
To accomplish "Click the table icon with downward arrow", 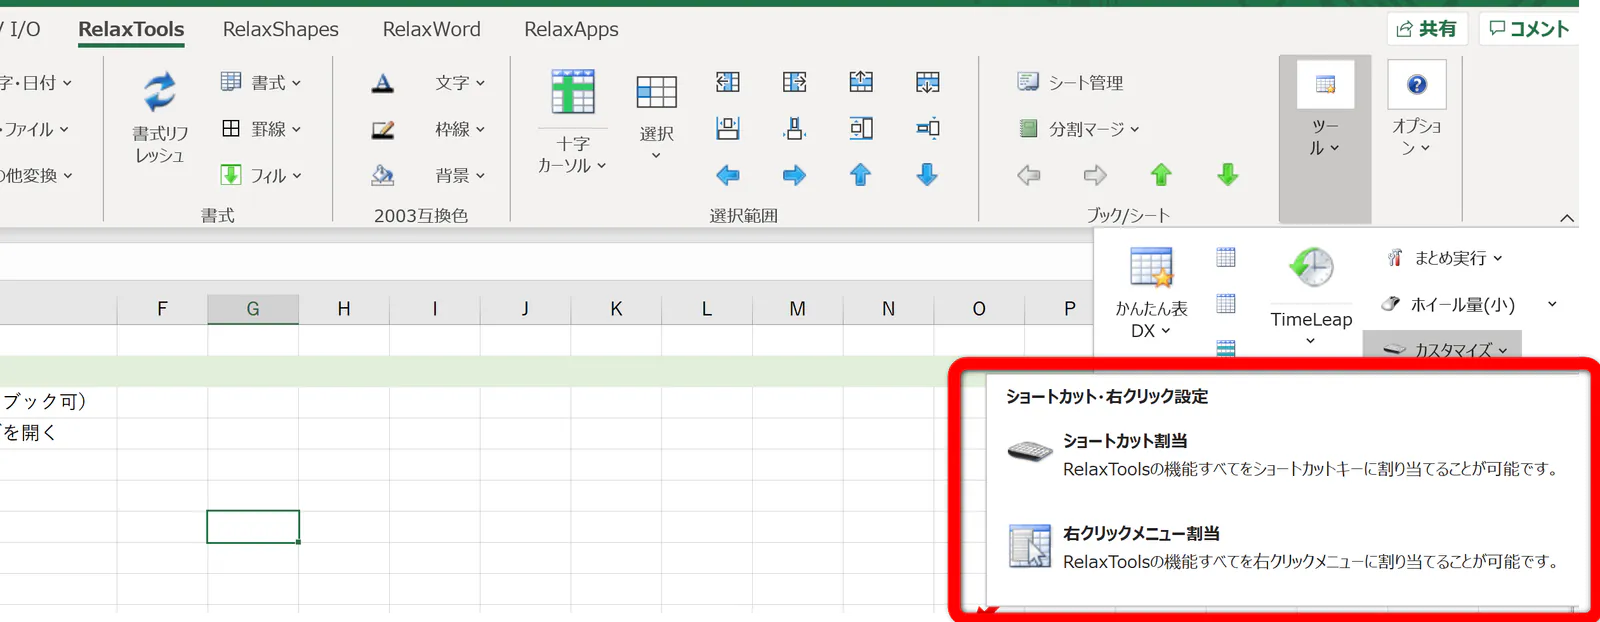I will (x=928, y=82).
